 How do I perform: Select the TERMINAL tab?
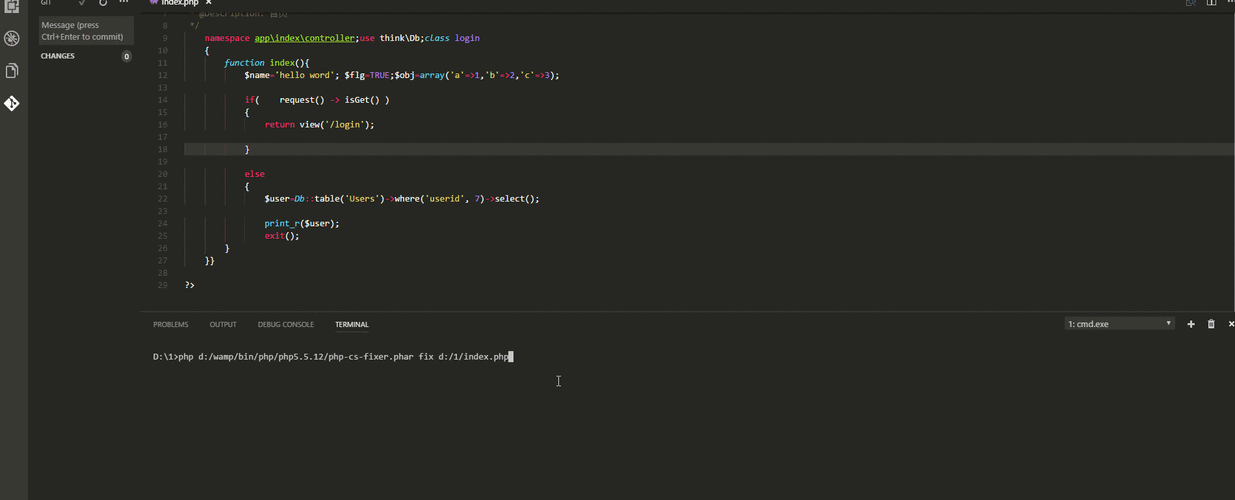point(351,324)
